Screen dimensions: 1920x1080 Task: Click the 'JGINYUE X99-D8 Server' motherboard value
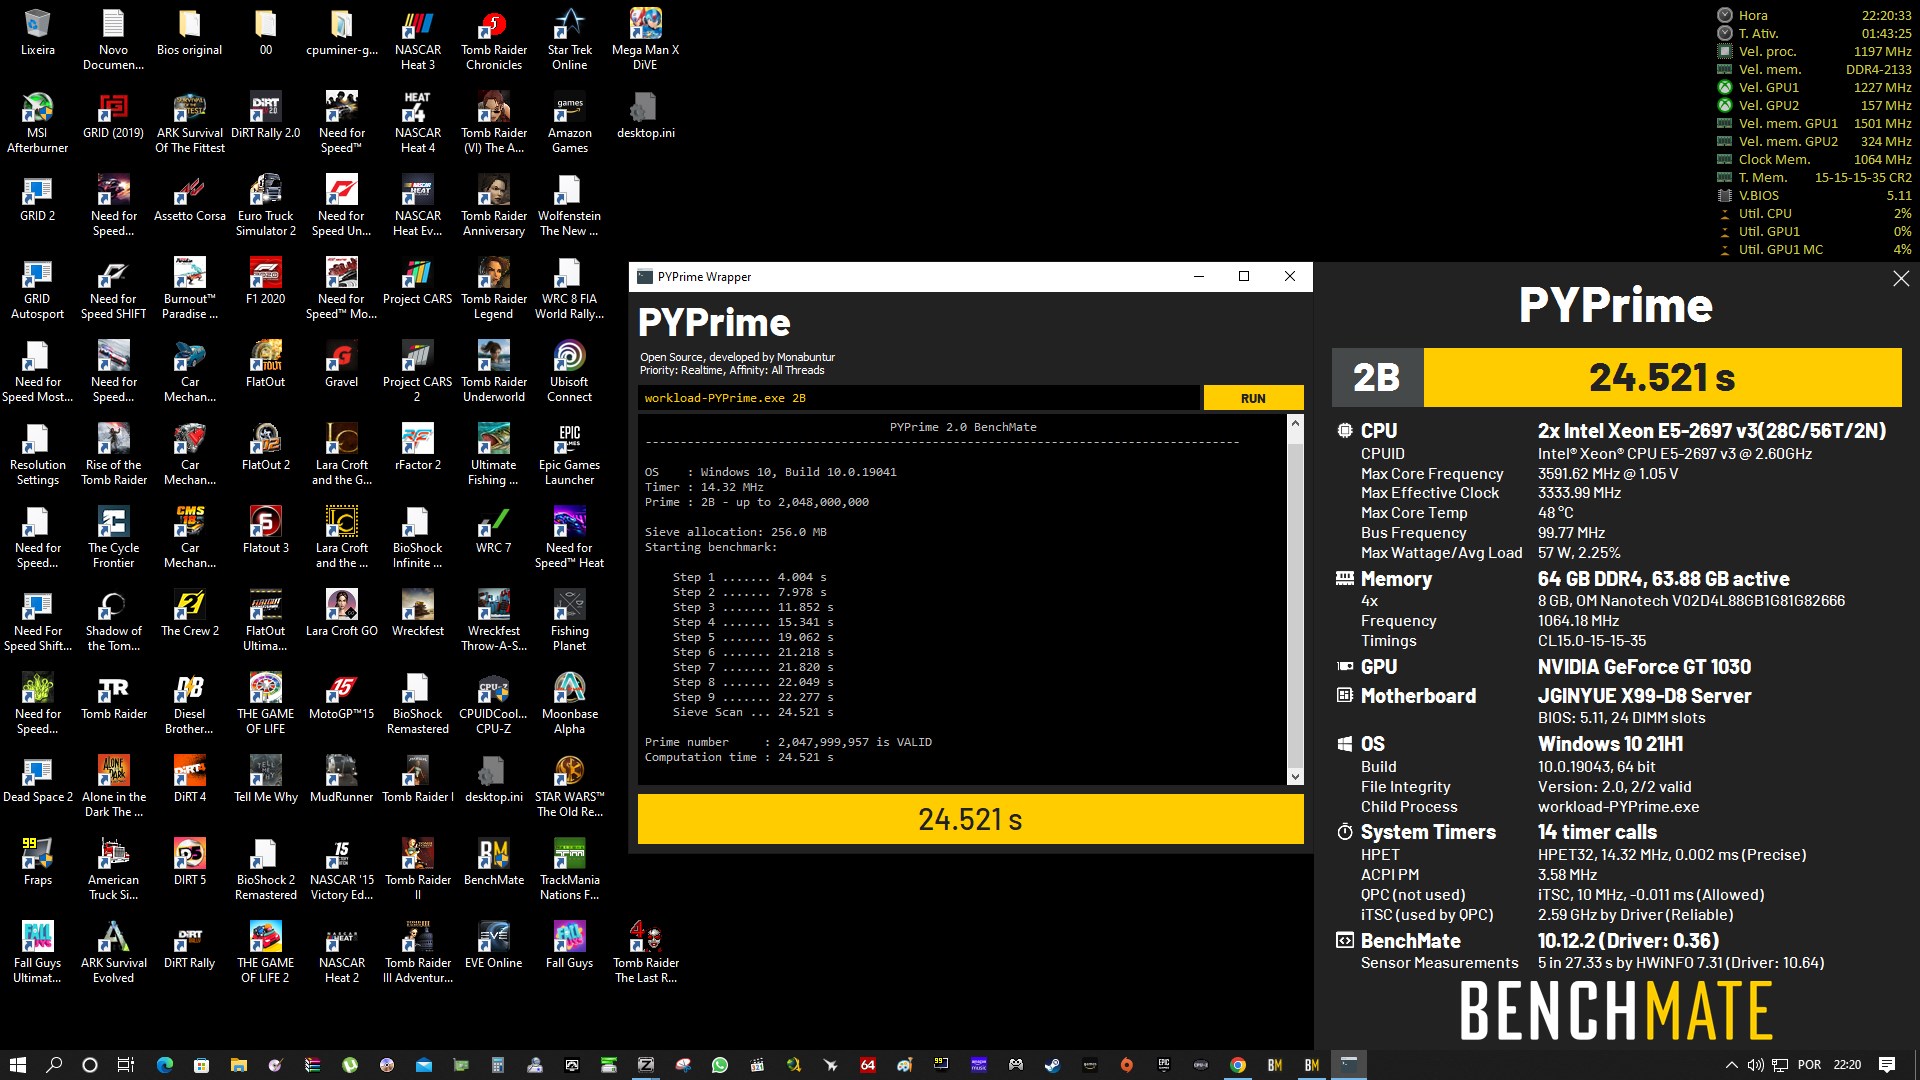pos(1644,696)
